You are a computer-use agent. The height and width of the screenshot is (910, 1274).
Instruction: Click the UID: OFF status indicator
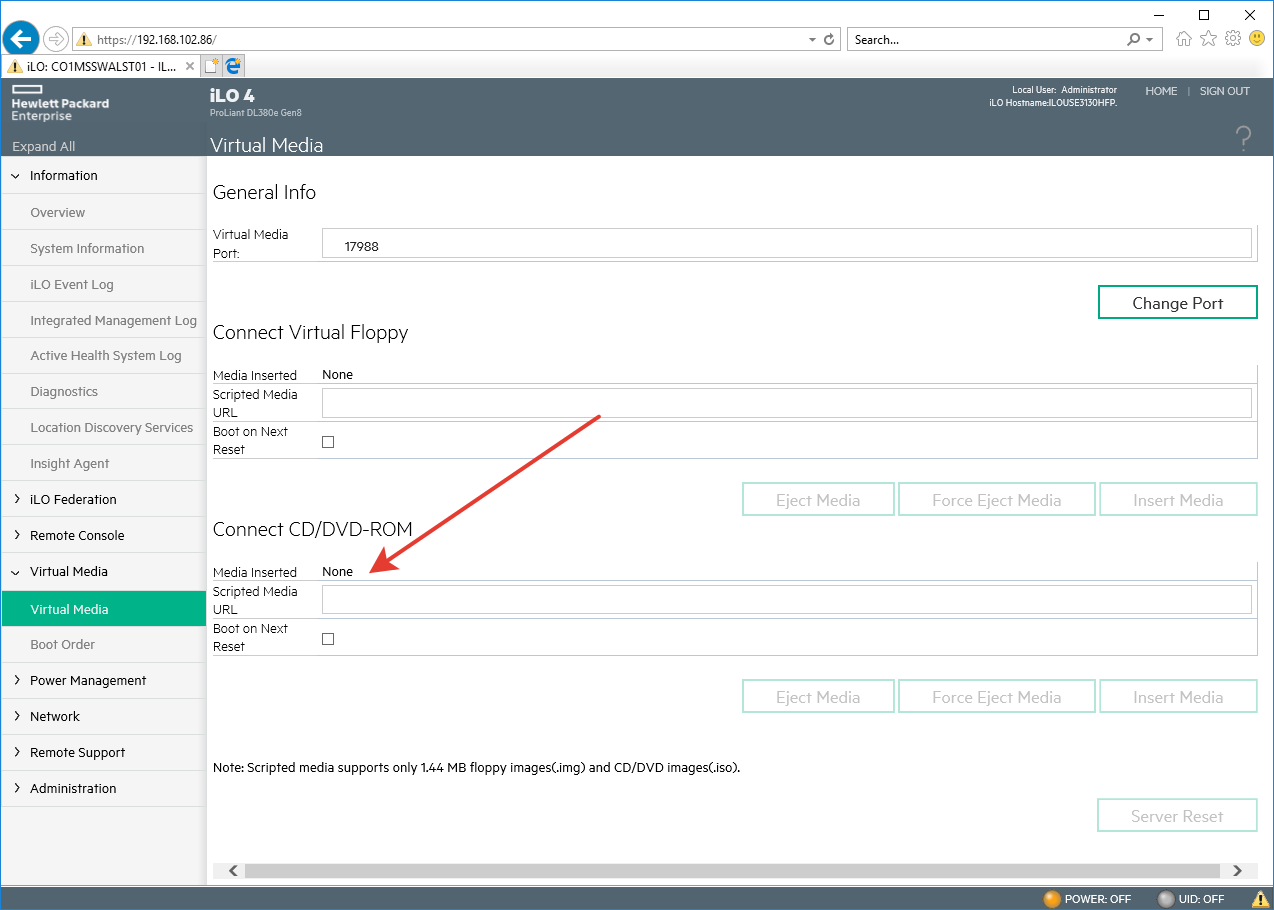pyautogui.click(x=1191, y=899)
